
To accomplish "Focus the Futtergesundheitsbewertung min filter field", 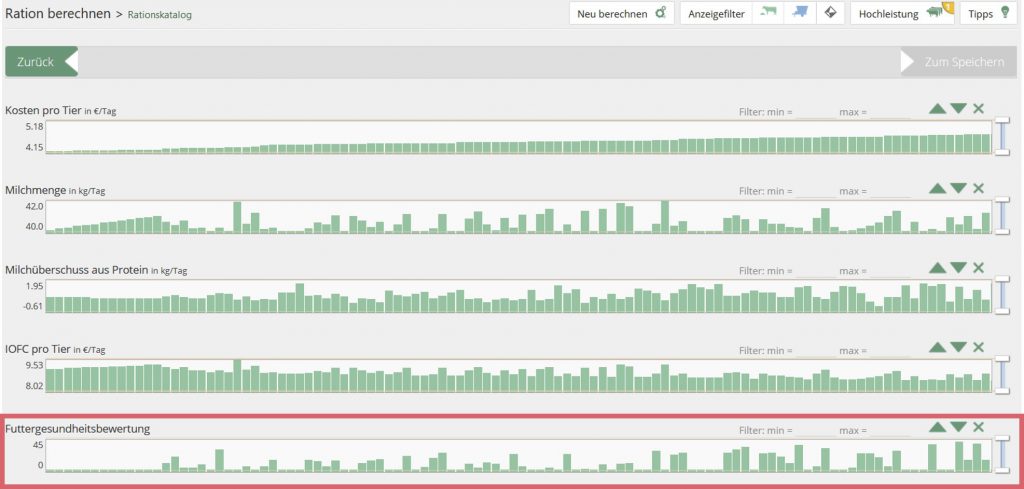I will pyautogui.click(x=816, y=430).
